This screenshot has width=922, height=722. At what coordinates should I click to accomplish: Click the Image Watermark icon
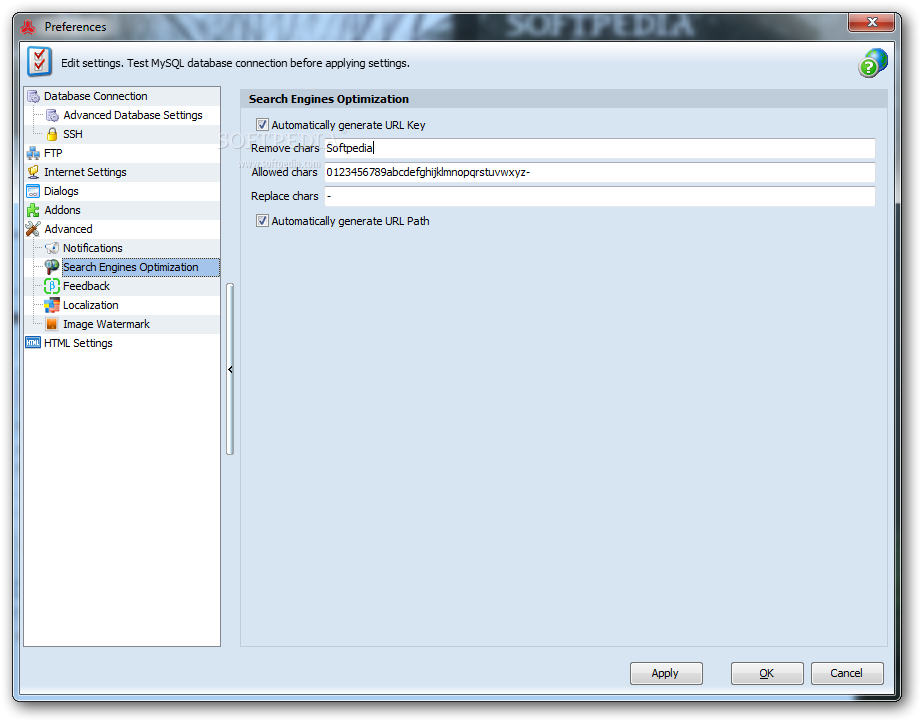[x=52, y=324]
